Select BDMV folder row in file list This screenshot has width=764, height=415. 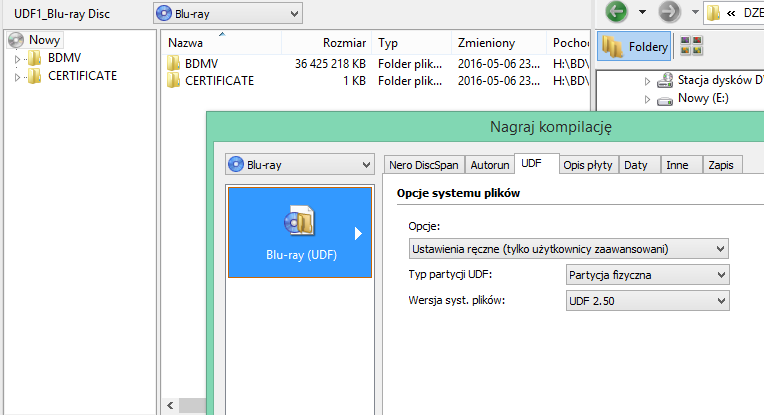pyautogui.click(x=376, y=64)
